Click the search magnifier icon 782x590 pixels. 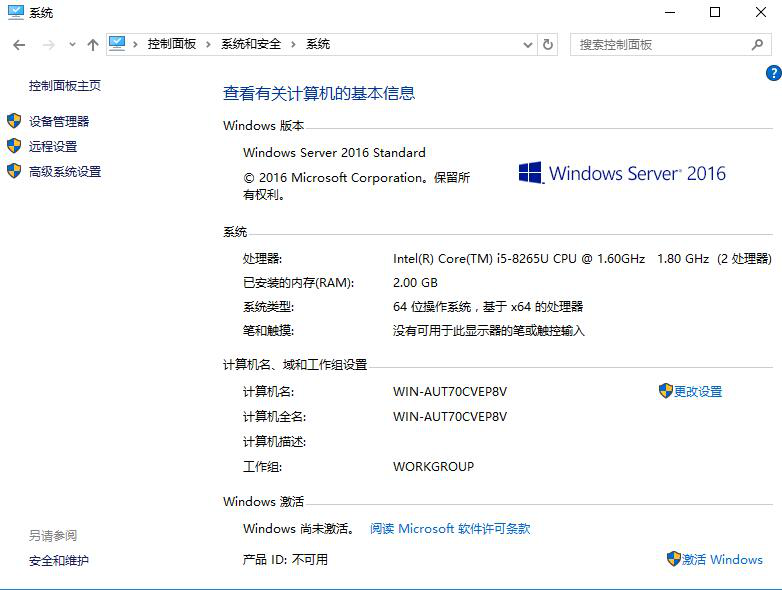(757, 45)
